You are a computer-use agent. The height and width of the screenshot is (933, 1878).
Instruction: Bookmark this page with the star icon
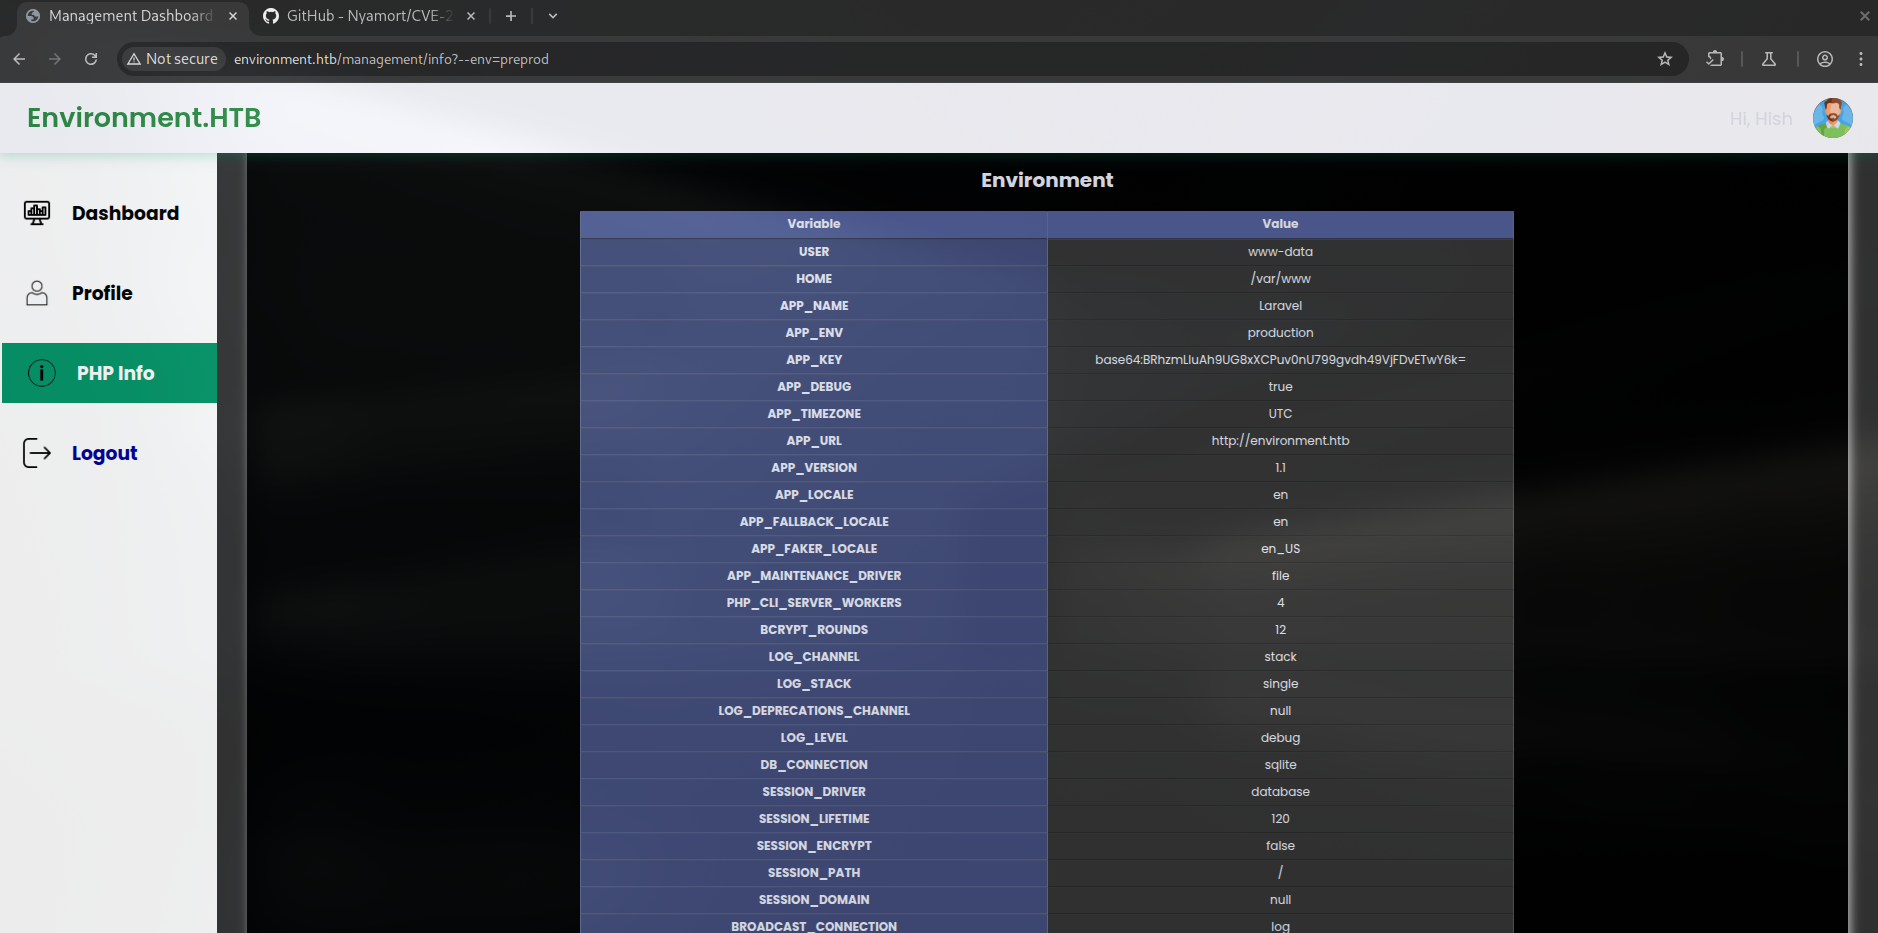(x=1665, y=59)
